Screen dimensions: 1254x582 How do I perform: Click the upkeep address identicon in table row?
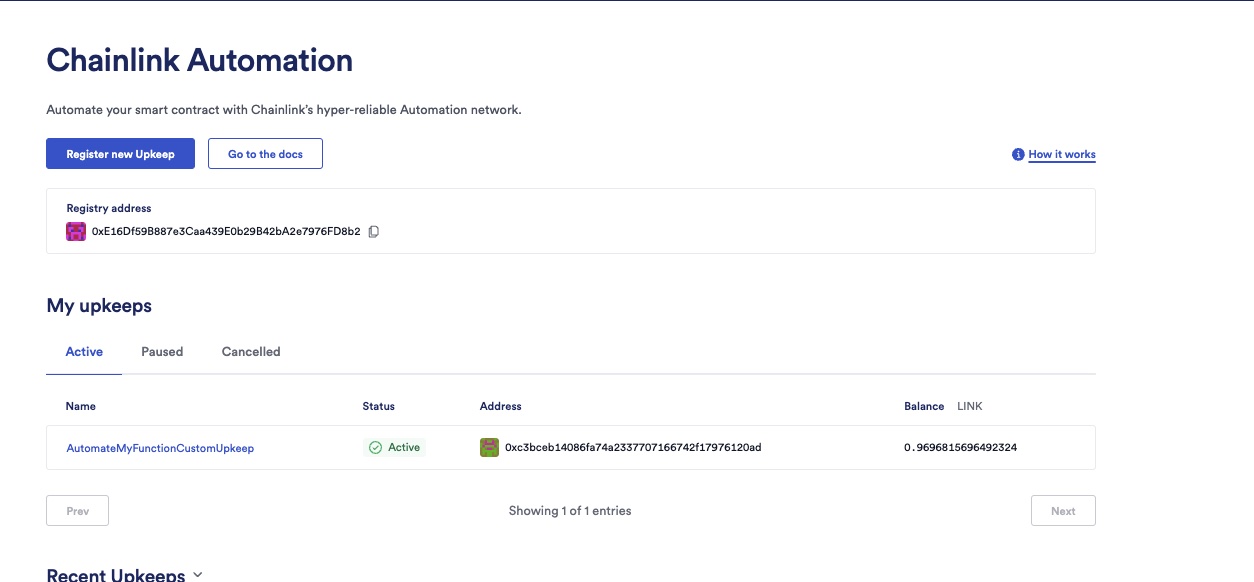click(489, 448)
